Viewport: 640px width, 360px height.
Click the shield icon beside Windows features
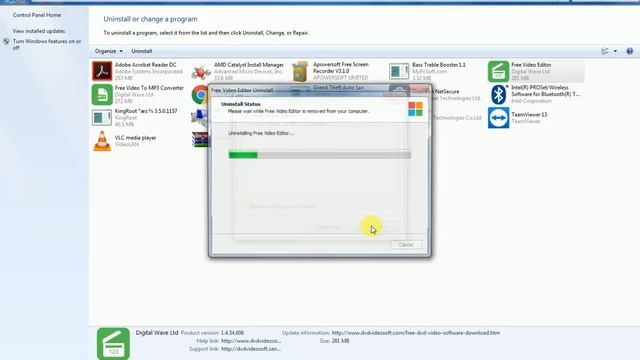[x=6, y=42]
